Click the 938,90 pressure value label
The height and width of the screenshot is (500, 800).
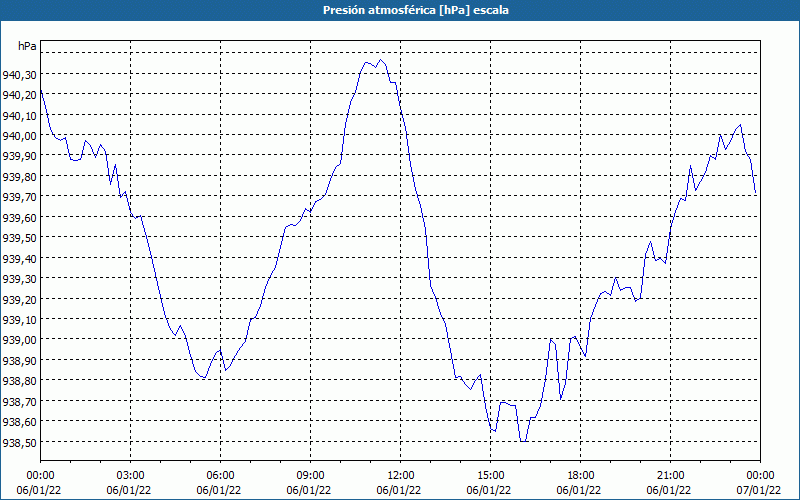19,360
